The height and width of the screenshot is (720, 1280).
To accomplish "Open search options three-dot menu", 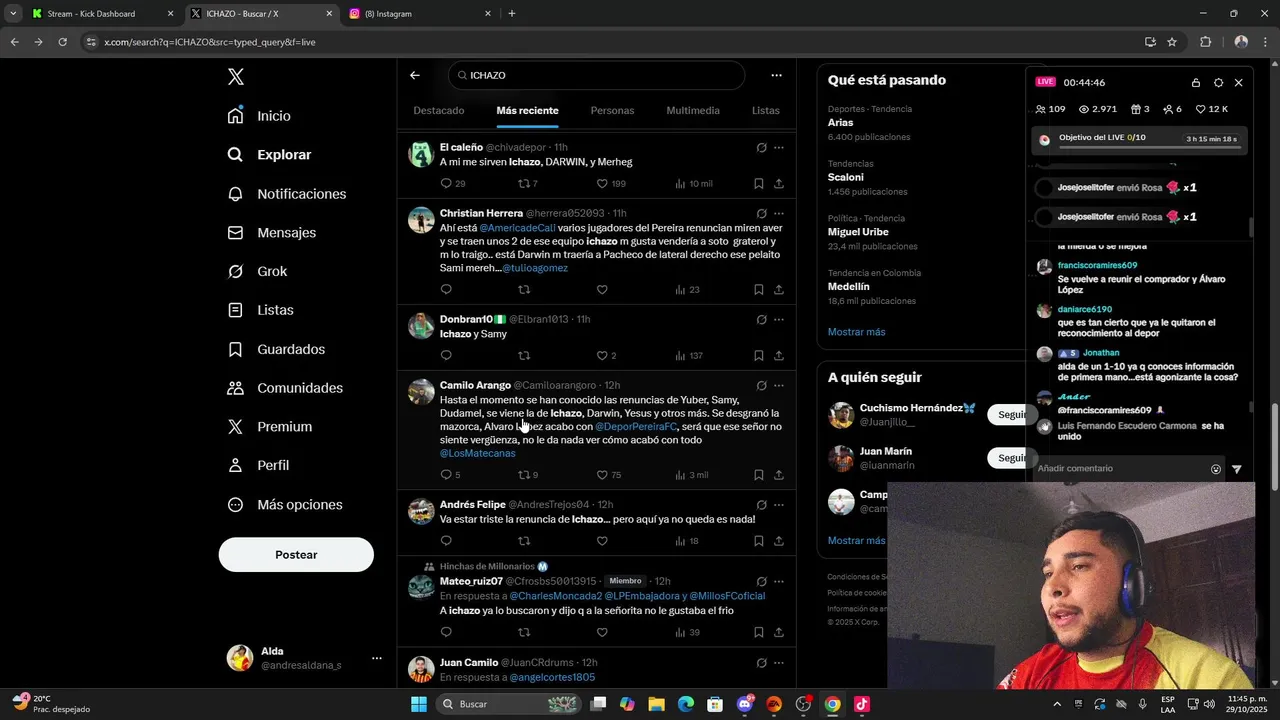I will [776, 75].
